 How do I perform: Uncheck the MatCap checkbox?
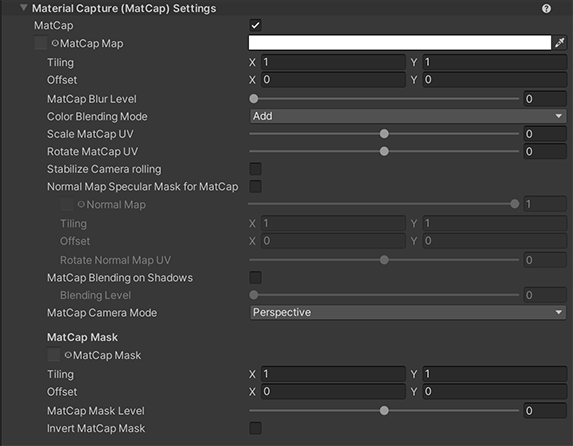coord(255,25)
